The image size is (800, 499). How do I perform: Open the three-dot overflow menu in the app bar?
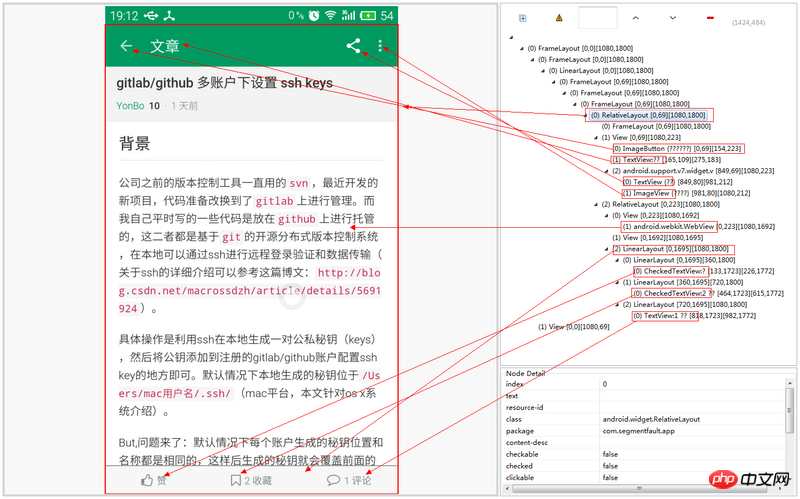pos(380,46)
